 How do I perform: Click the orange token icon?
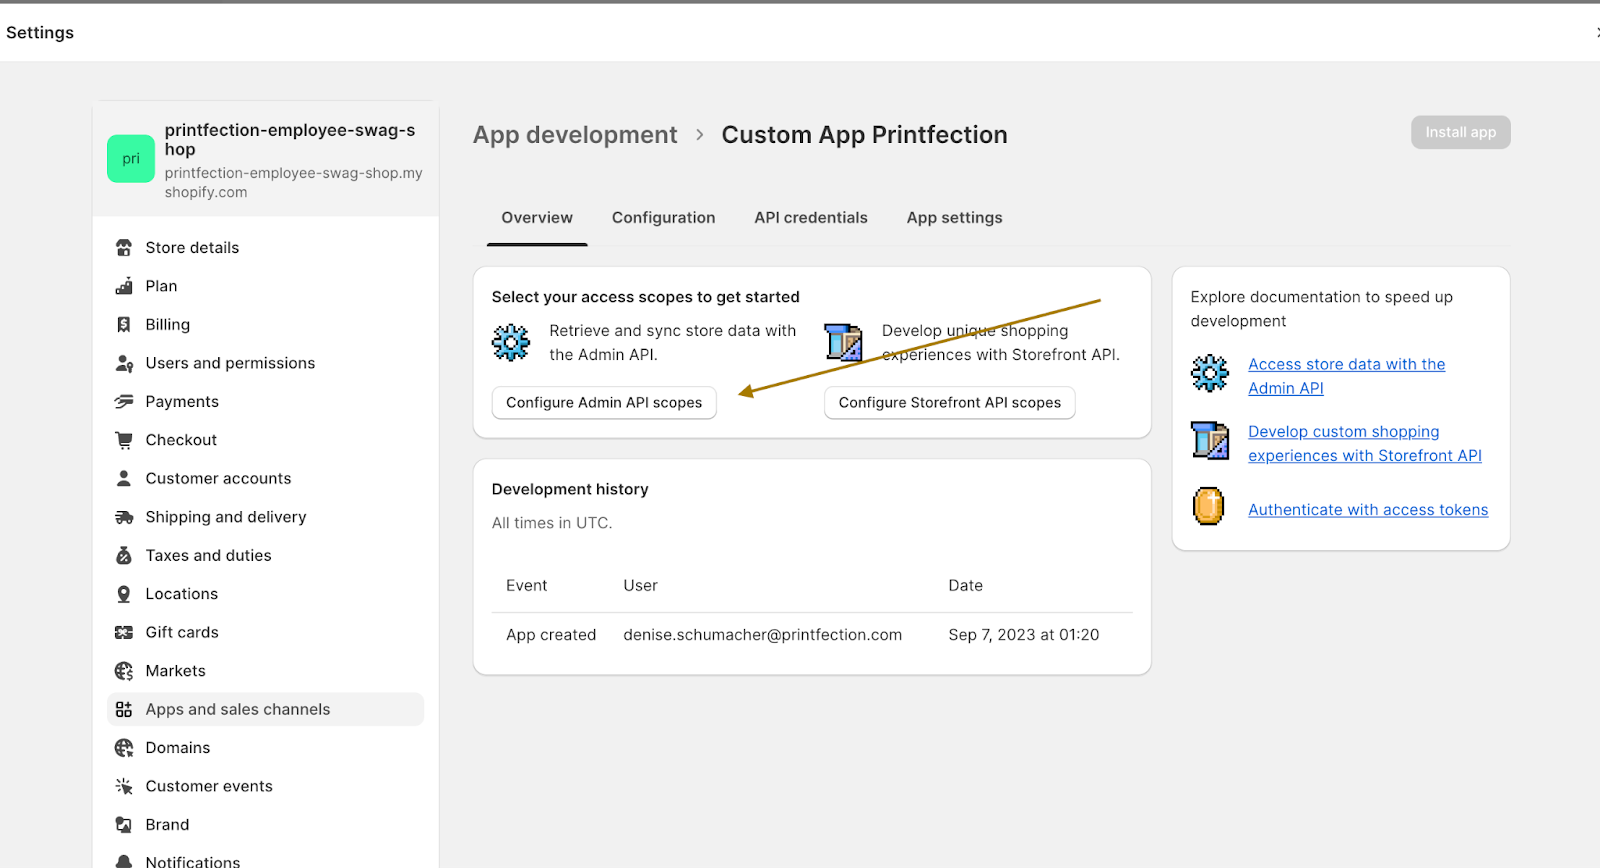point(1209,506)
